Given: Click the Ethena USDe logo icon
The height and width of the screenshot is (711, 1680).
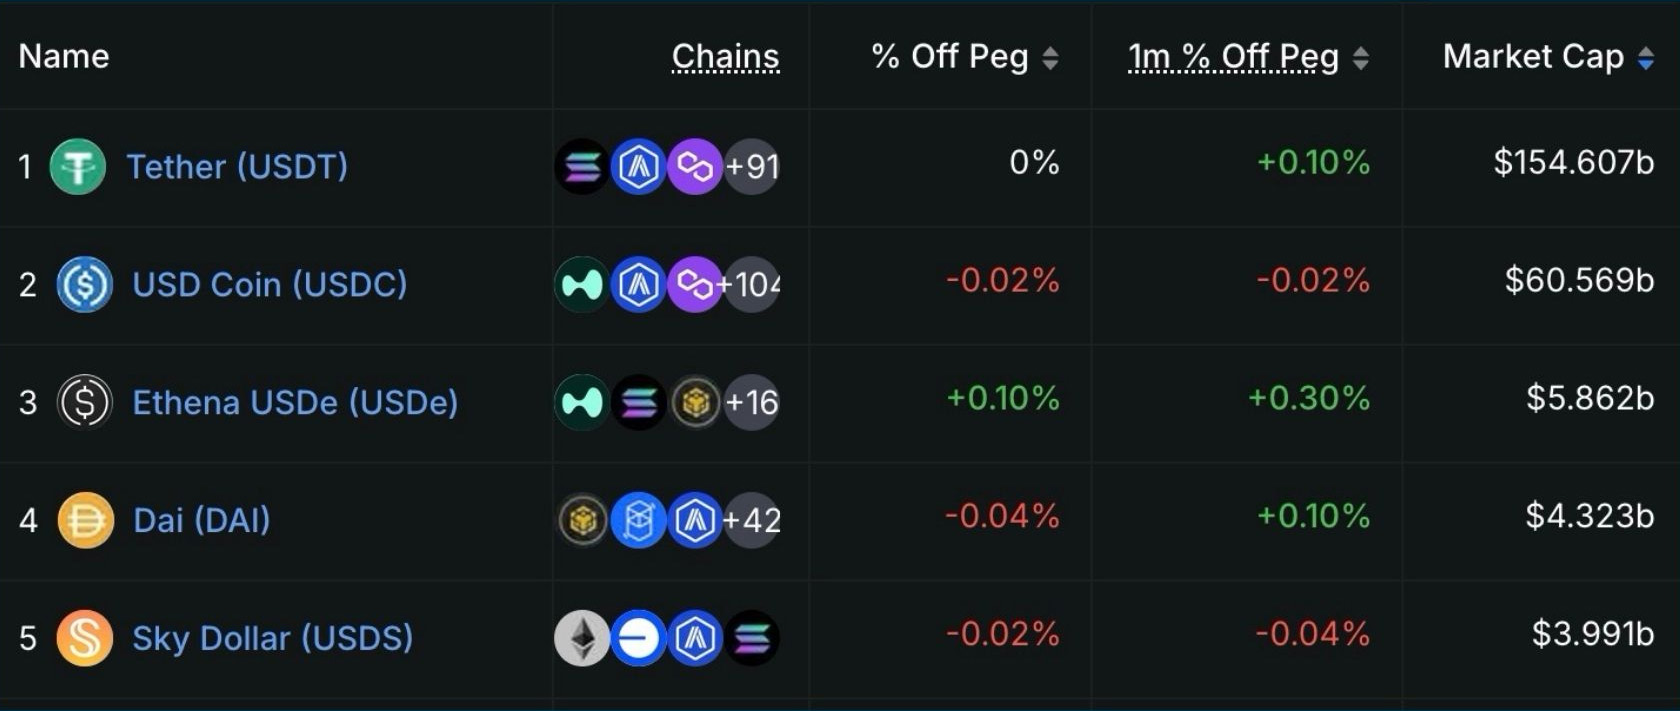Looking at the screenshot, I should coord(85,402).
